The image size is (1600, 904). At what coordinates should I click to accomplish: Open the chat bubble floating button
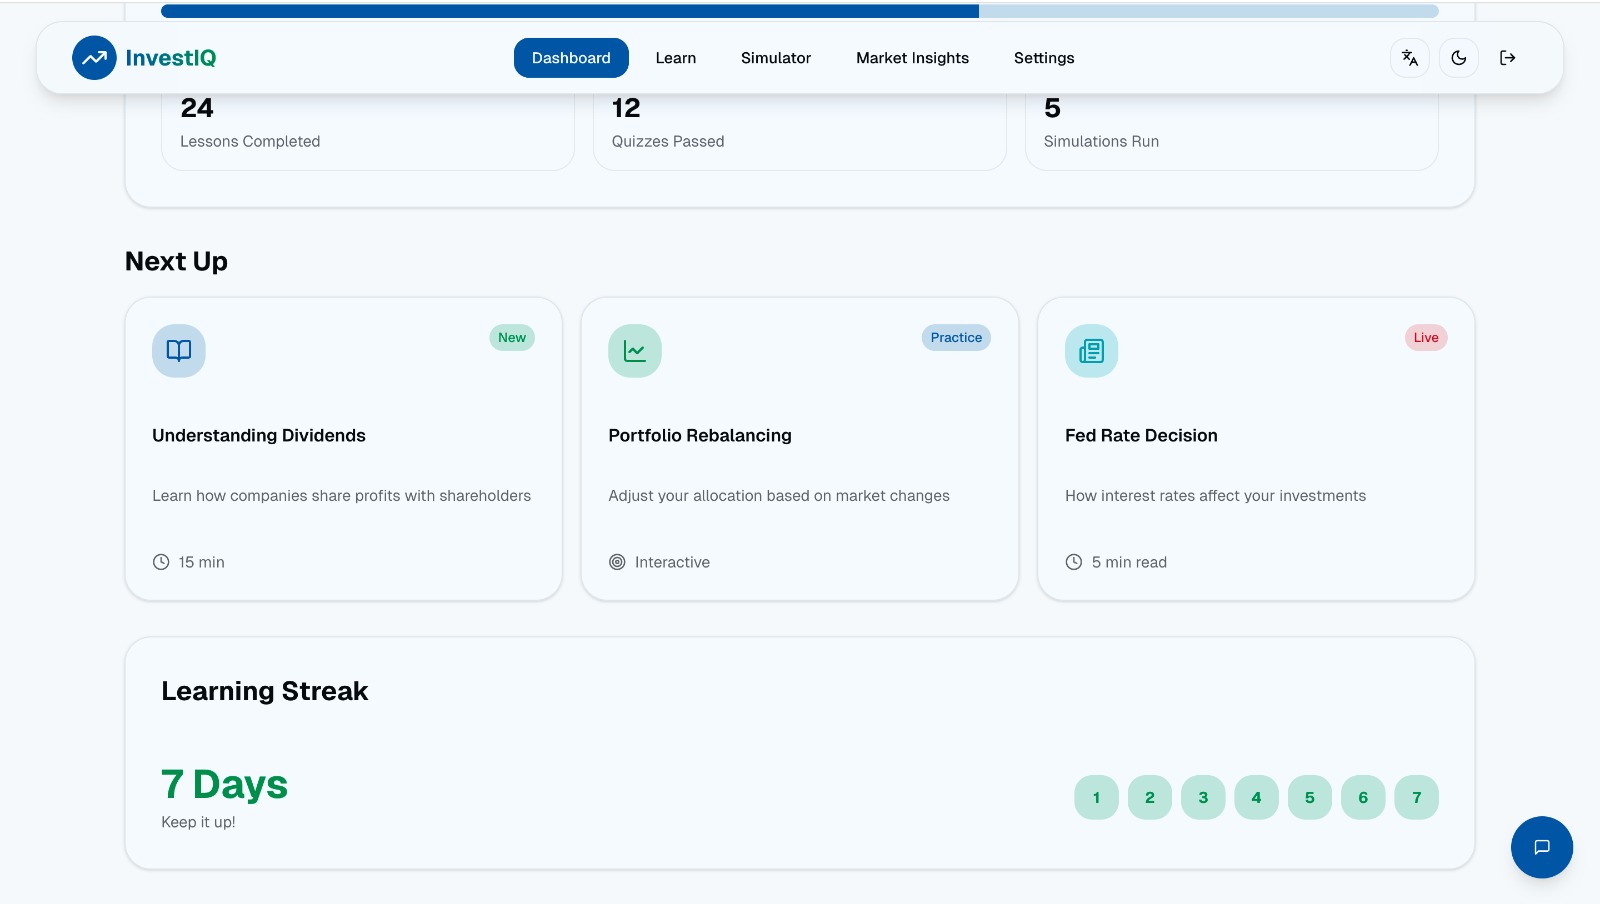[1542, 847]
